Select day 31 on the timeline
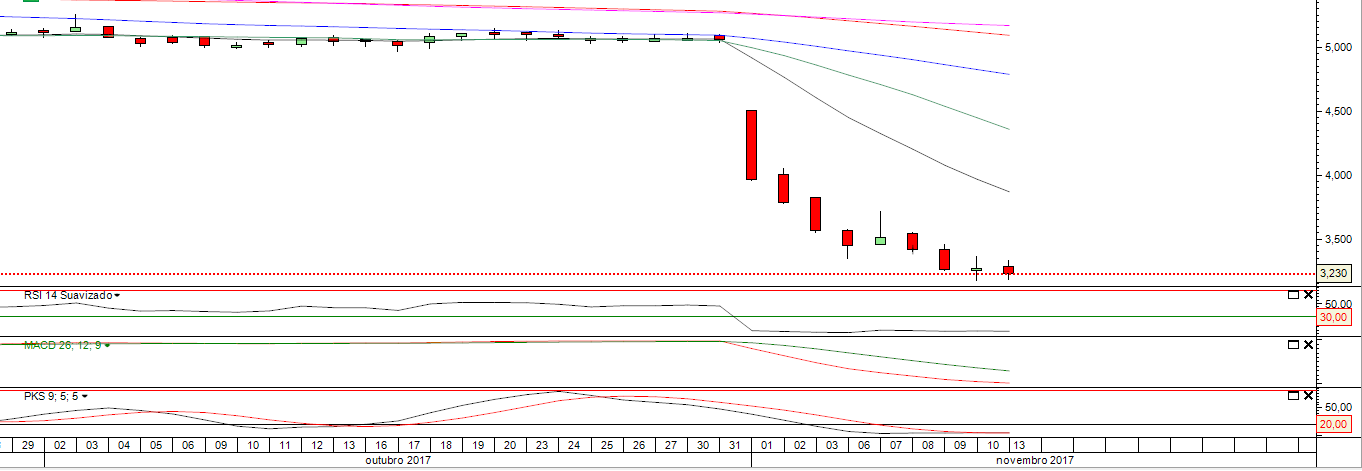The width and height of the screenshot is (1362, 471). [x=734, y=444]
